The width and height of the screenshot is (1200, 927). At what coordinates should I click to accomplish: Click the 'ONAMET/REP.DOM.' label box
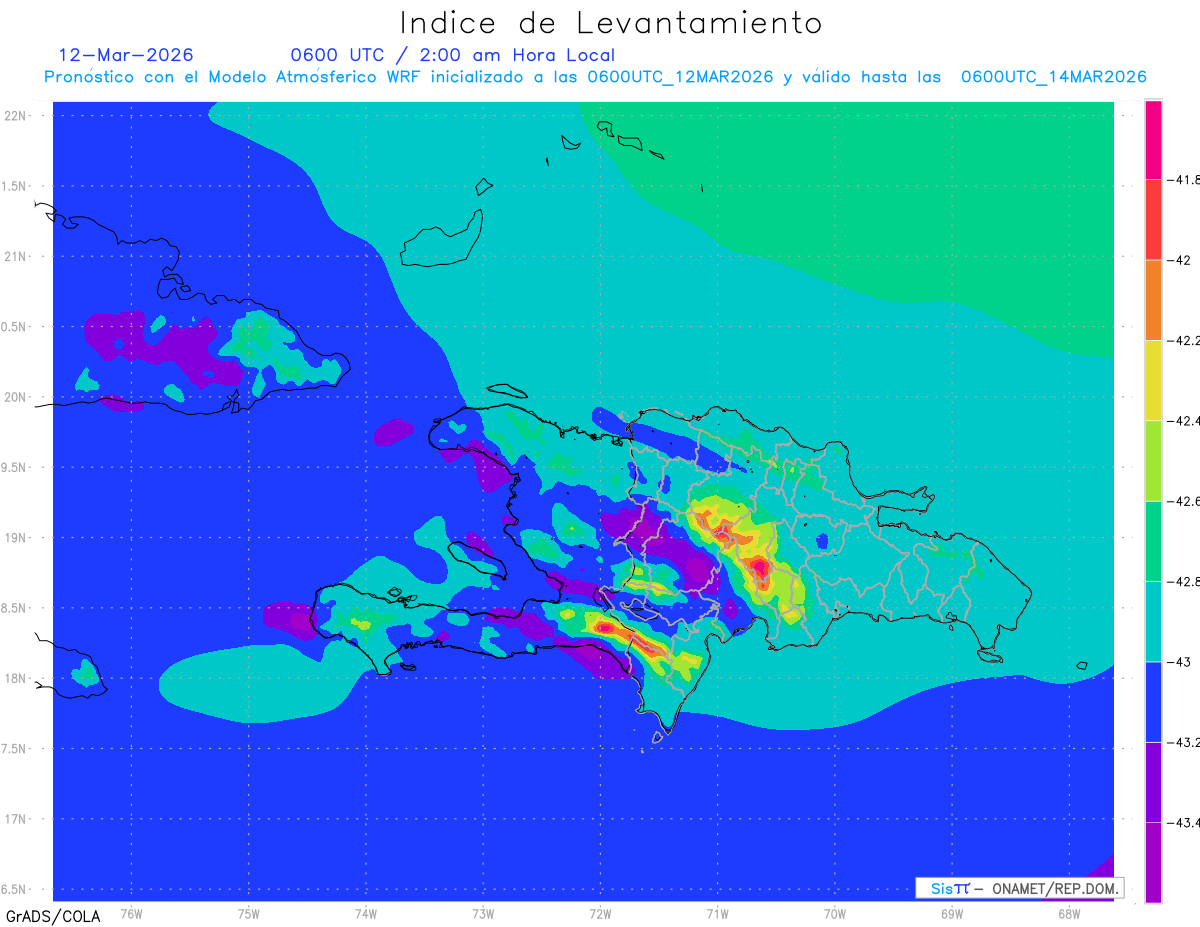click(1019, 888)
